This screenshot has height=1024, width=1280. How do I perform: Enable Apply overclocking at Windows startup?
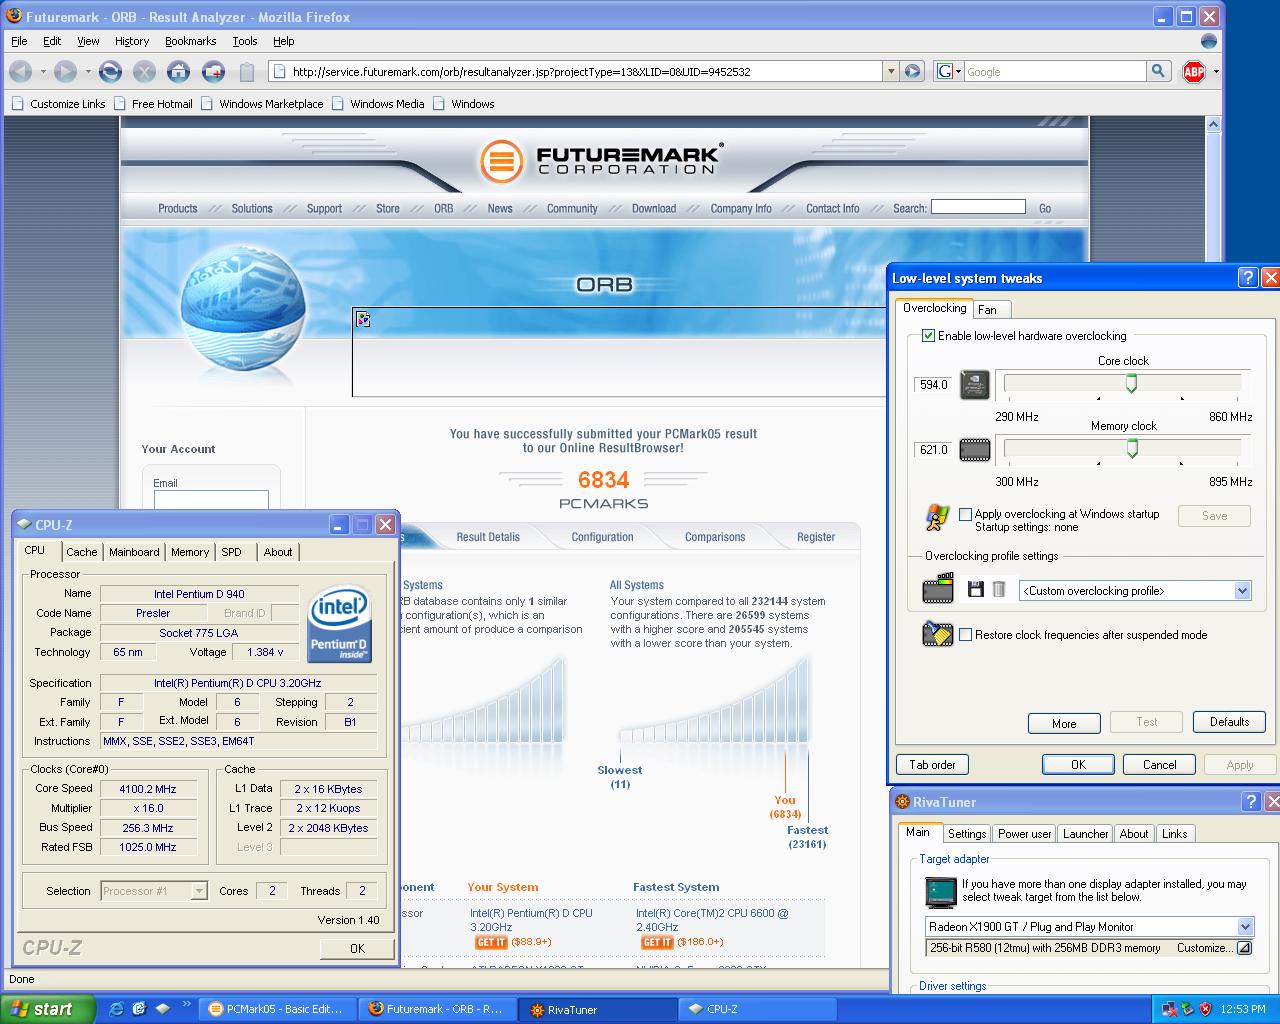click(965, 514)
